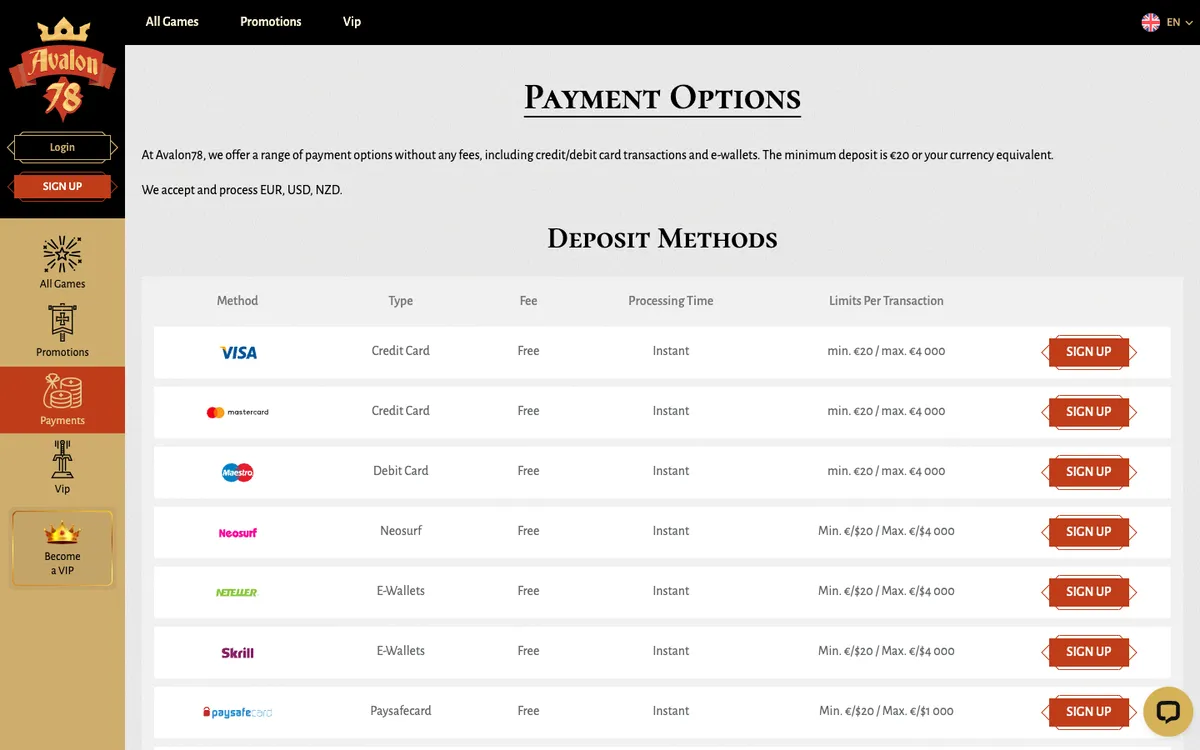Click Skrill row 'E-Wallets' cell
The height and width of the screenshot is (750, 1200).
click(401, 651)
